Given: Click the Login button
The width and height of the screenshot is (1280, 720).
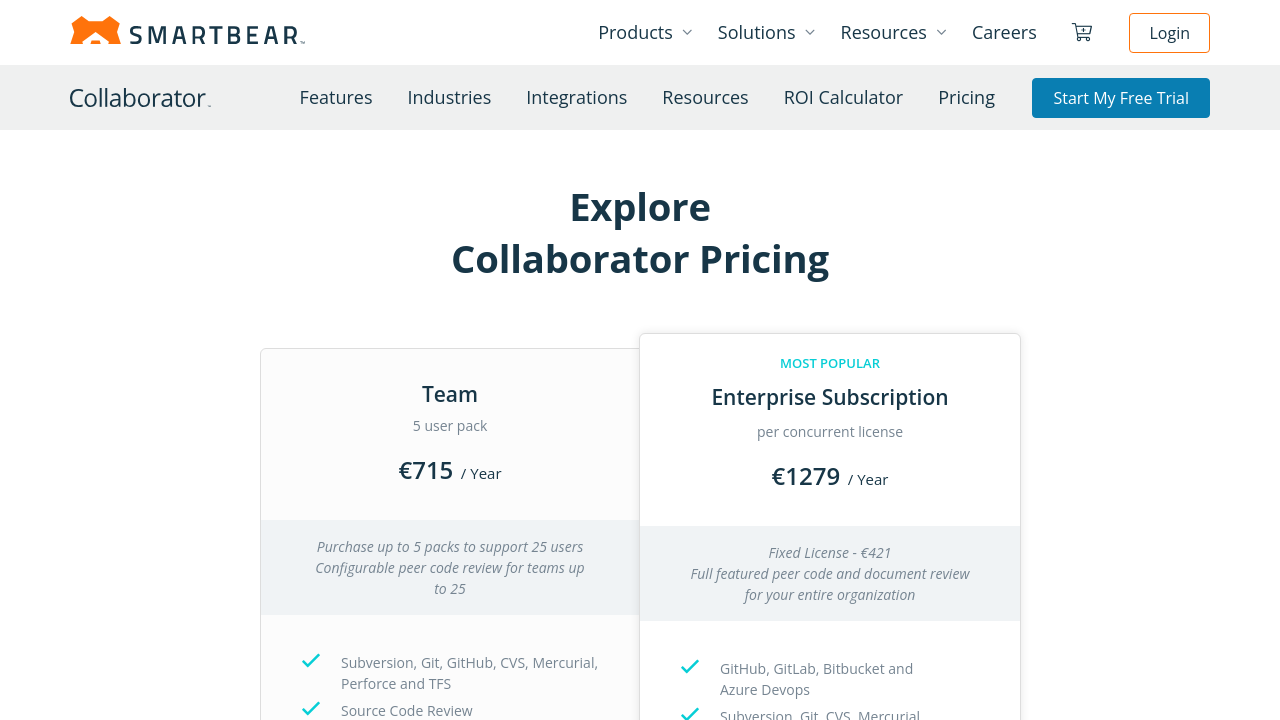Looking at the screenshot, I should (1169, 33).
